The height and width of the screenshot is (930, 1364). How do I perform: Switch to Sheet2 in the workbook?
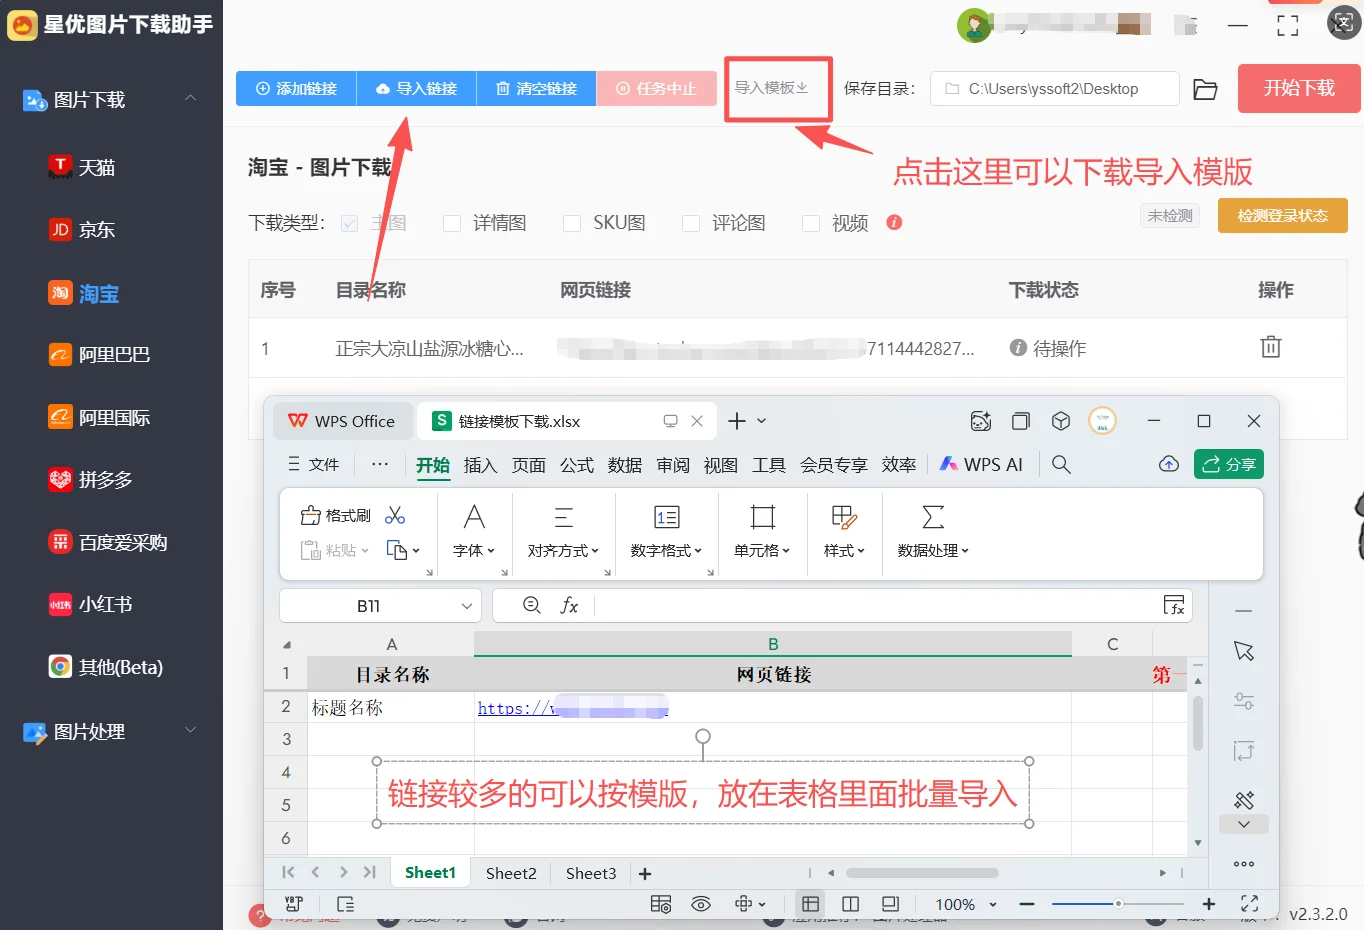tap(510, 873)
